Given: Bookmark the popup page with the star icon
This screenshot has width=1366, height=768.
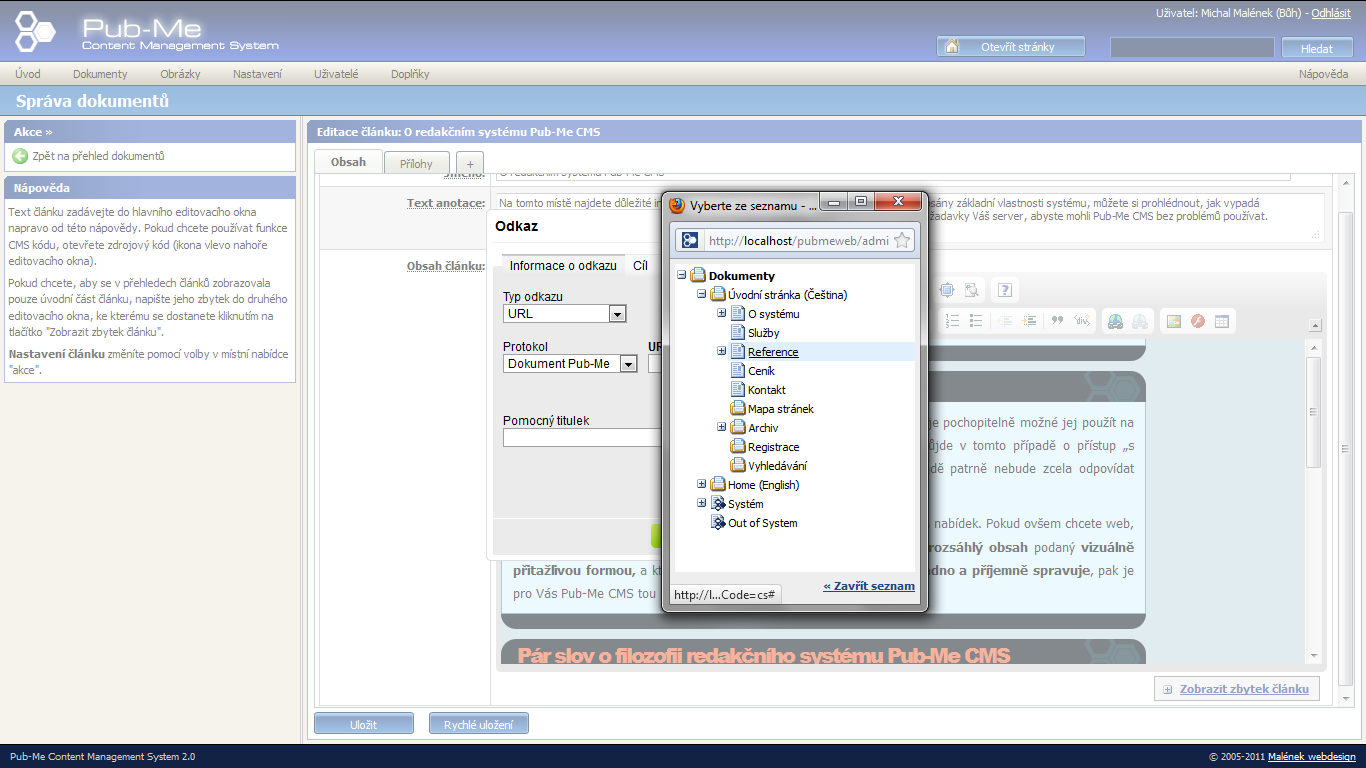Looking at the screenshot, I should pyautogui.click(x=901, y=240).
